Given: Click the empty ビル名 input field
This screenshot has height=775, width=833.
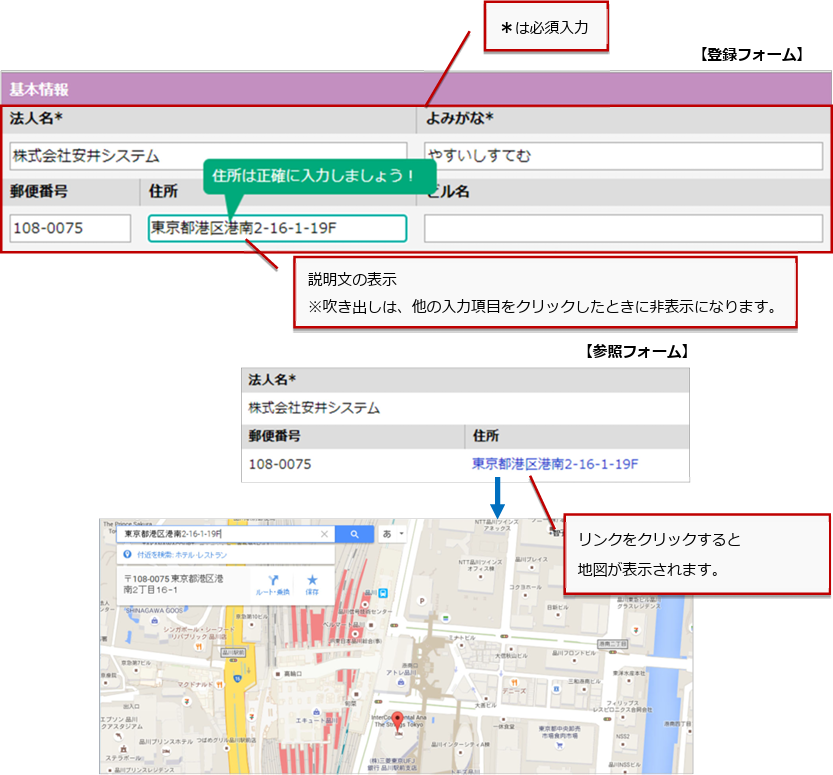Looking at the screenshot, I should click(623, 228).
